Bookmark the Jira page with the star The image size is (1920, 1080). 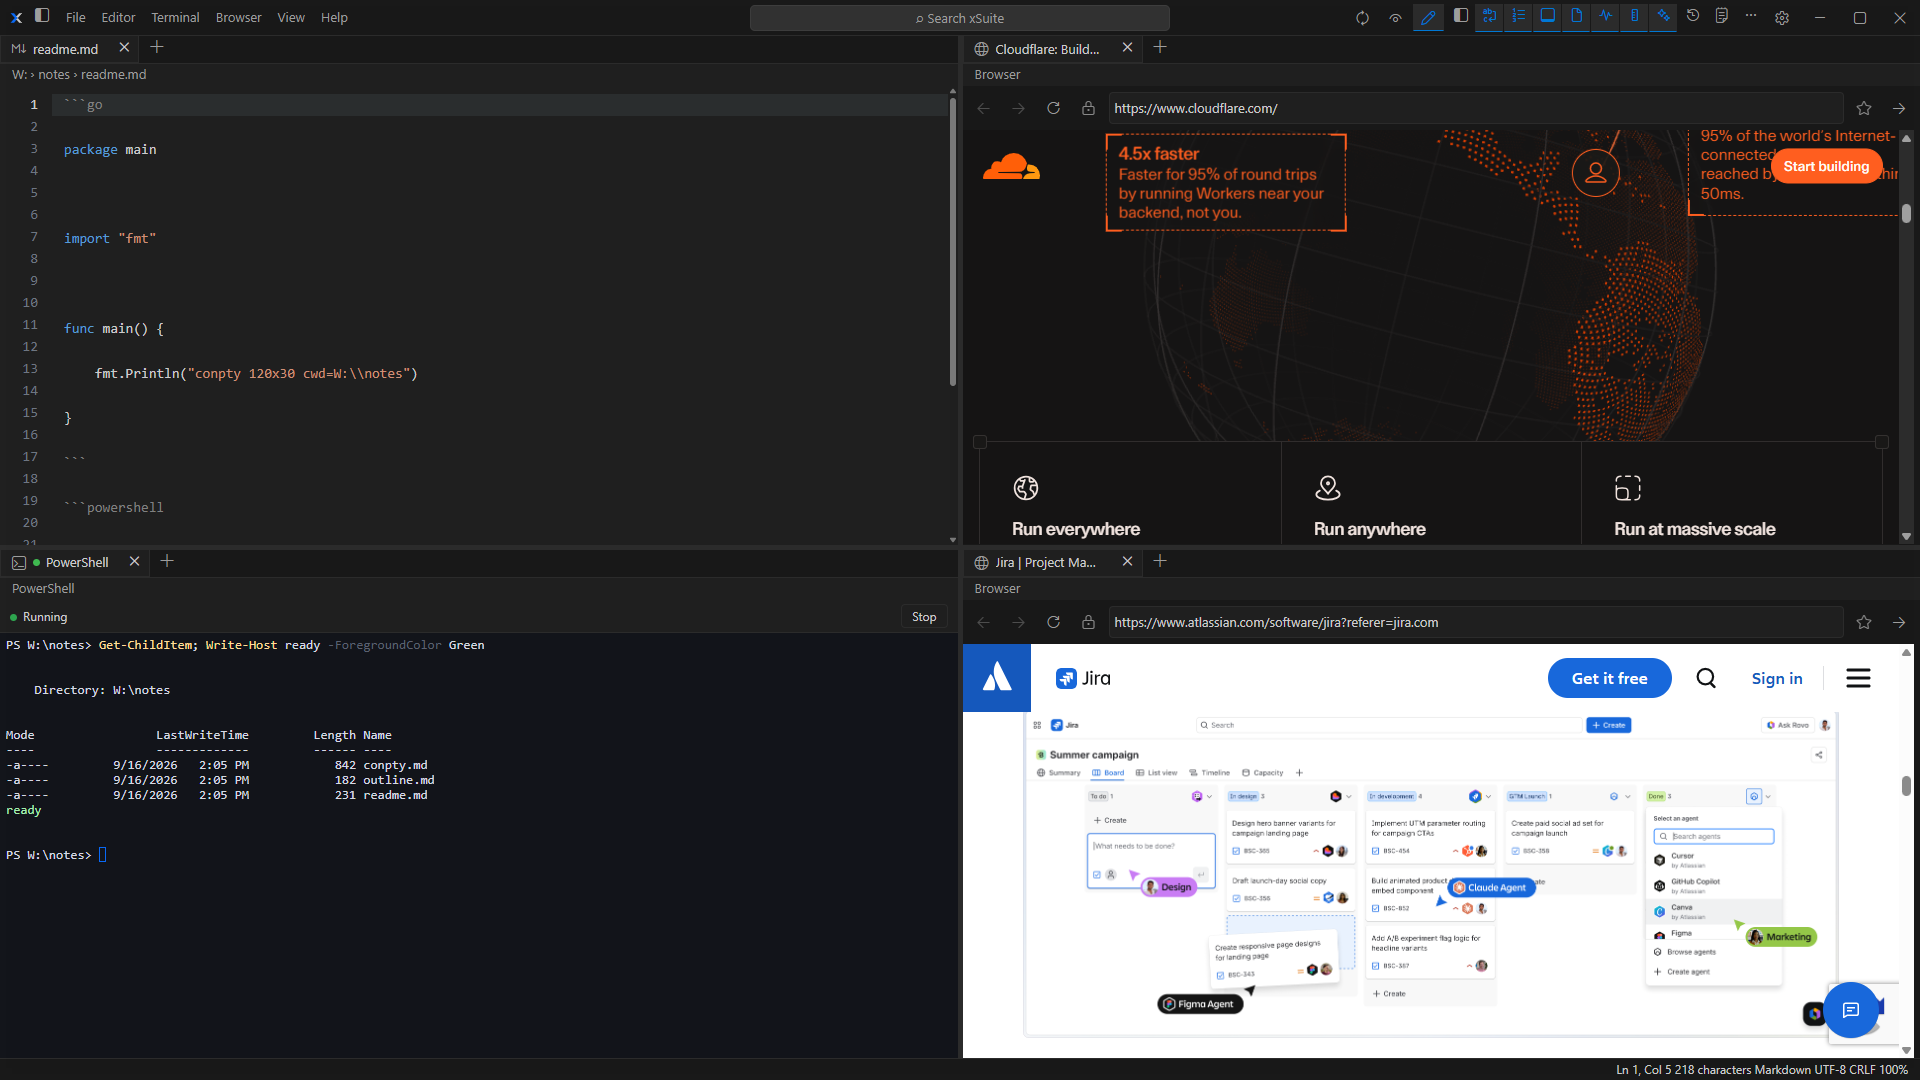tap(1864, 622)
